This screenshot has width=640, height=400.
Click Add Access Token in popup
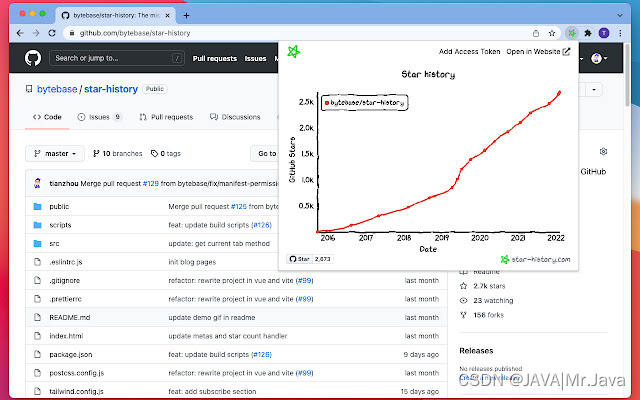pyautogui.click(x=469, y=51)
